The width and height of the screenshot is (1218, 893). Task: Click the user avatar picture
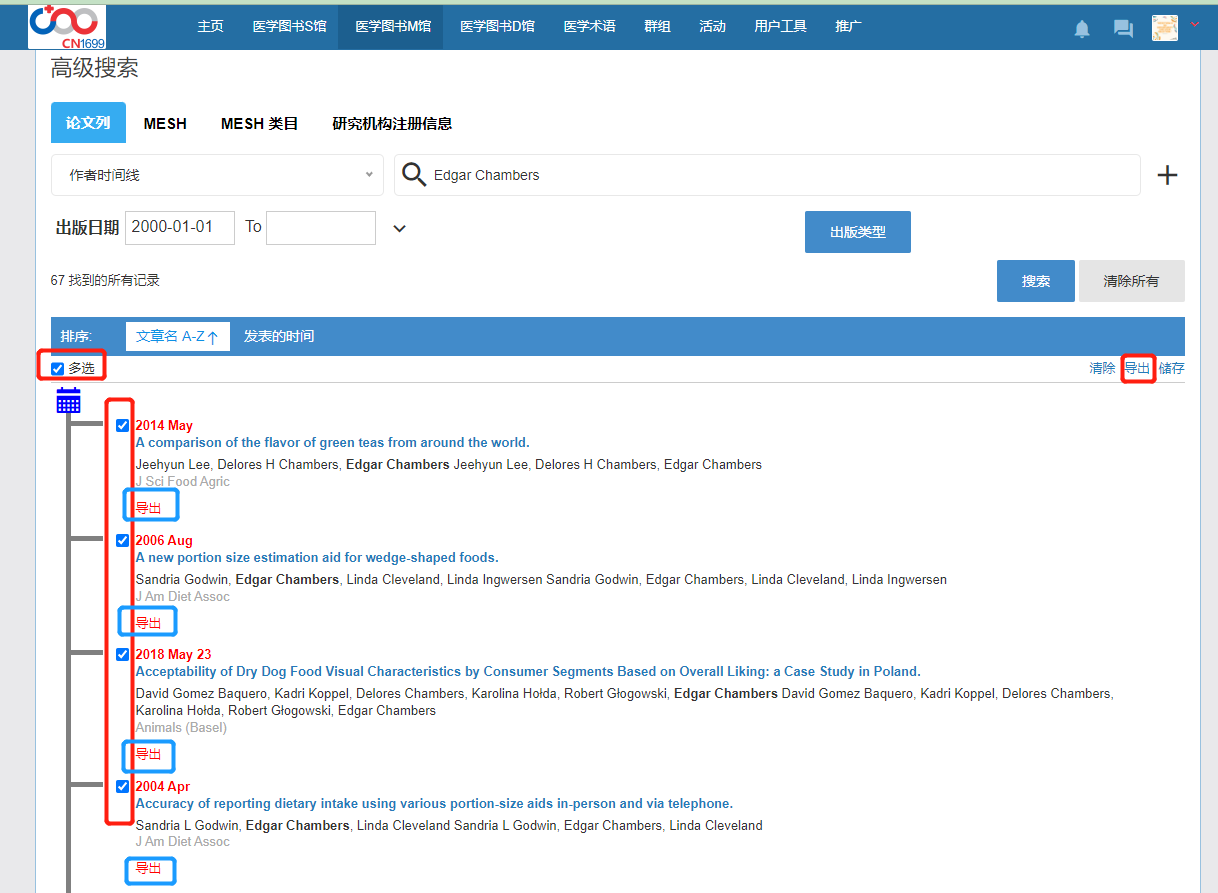point(1164,28)
